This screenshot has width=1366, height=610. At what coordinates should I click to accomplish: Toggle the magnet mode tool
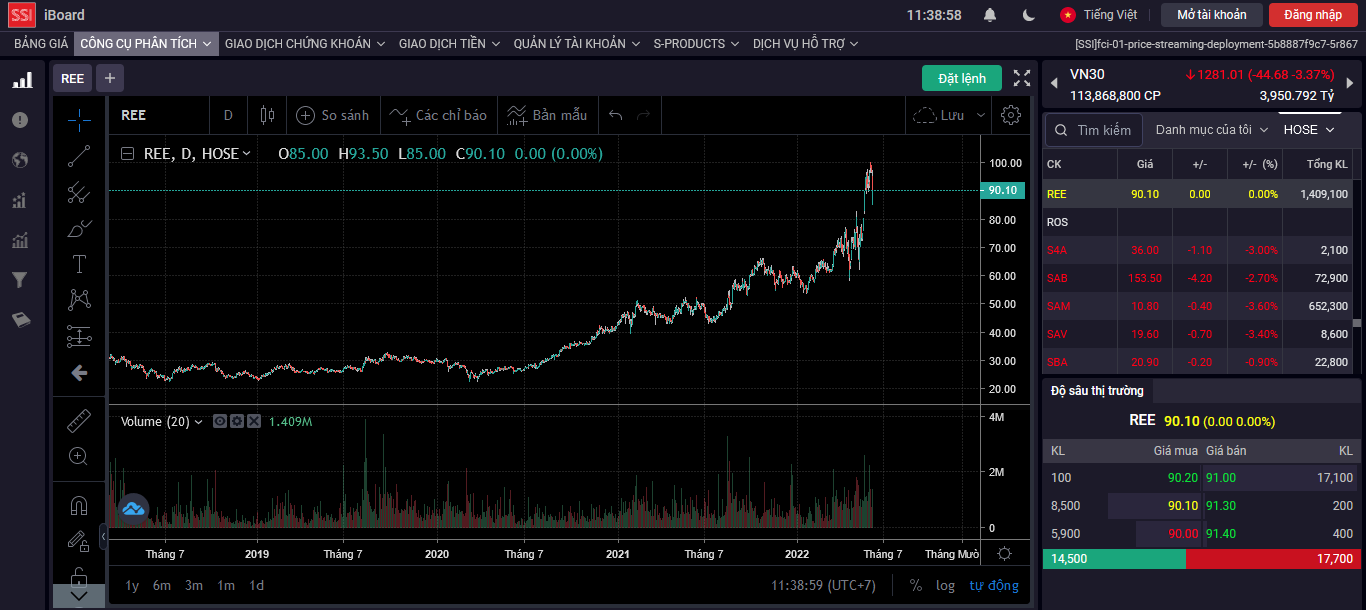pos(79,506)
